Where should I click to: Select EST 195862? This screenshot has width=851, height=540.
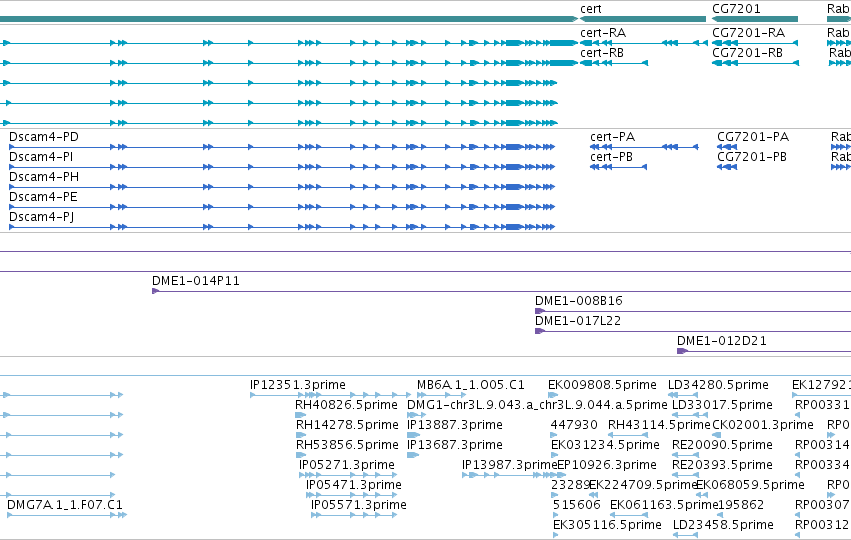741,505
